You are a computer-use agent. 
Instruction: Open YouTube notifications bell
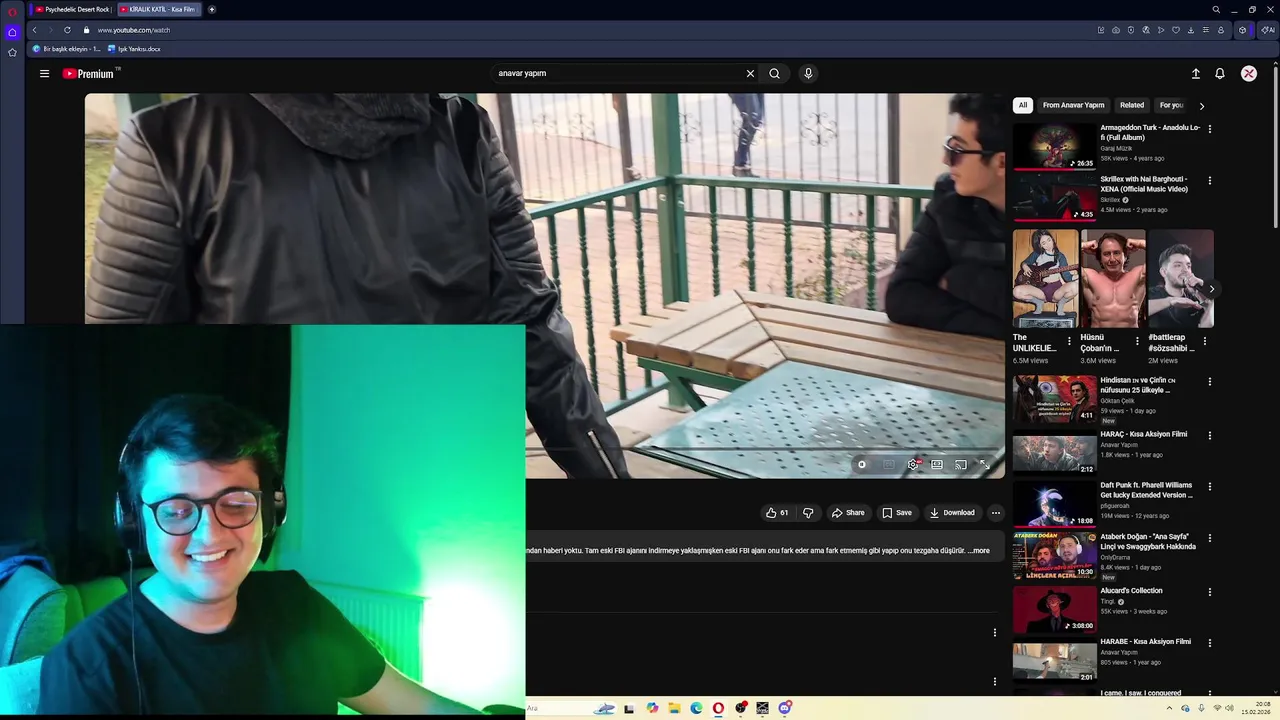1220,73
